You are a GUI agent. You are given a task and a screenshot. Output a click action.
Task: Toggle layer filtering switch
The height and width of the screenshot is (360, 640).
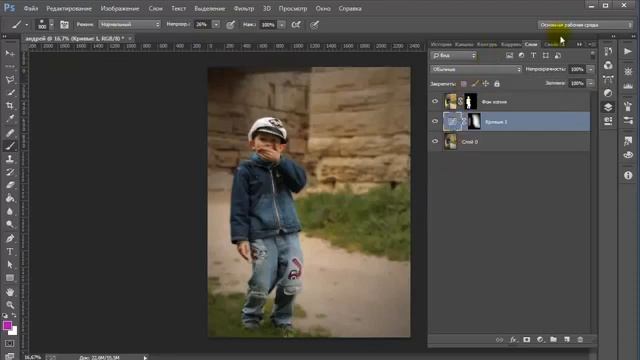593,55
